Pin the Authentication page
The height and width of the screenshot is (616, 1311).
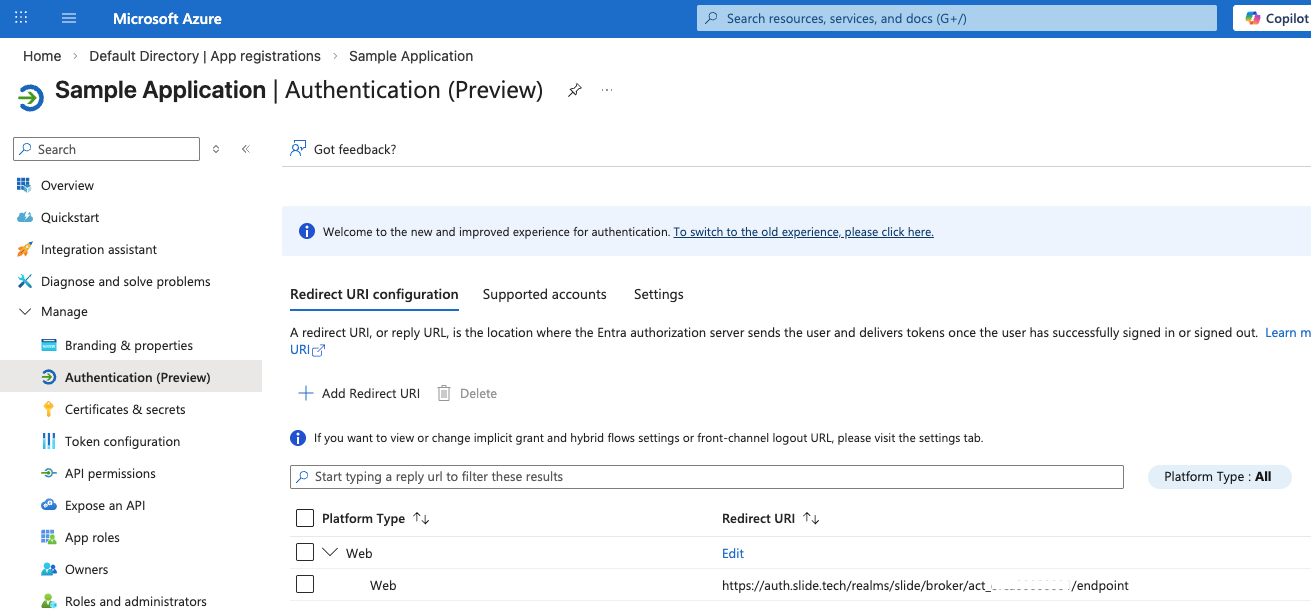point(574,89)
